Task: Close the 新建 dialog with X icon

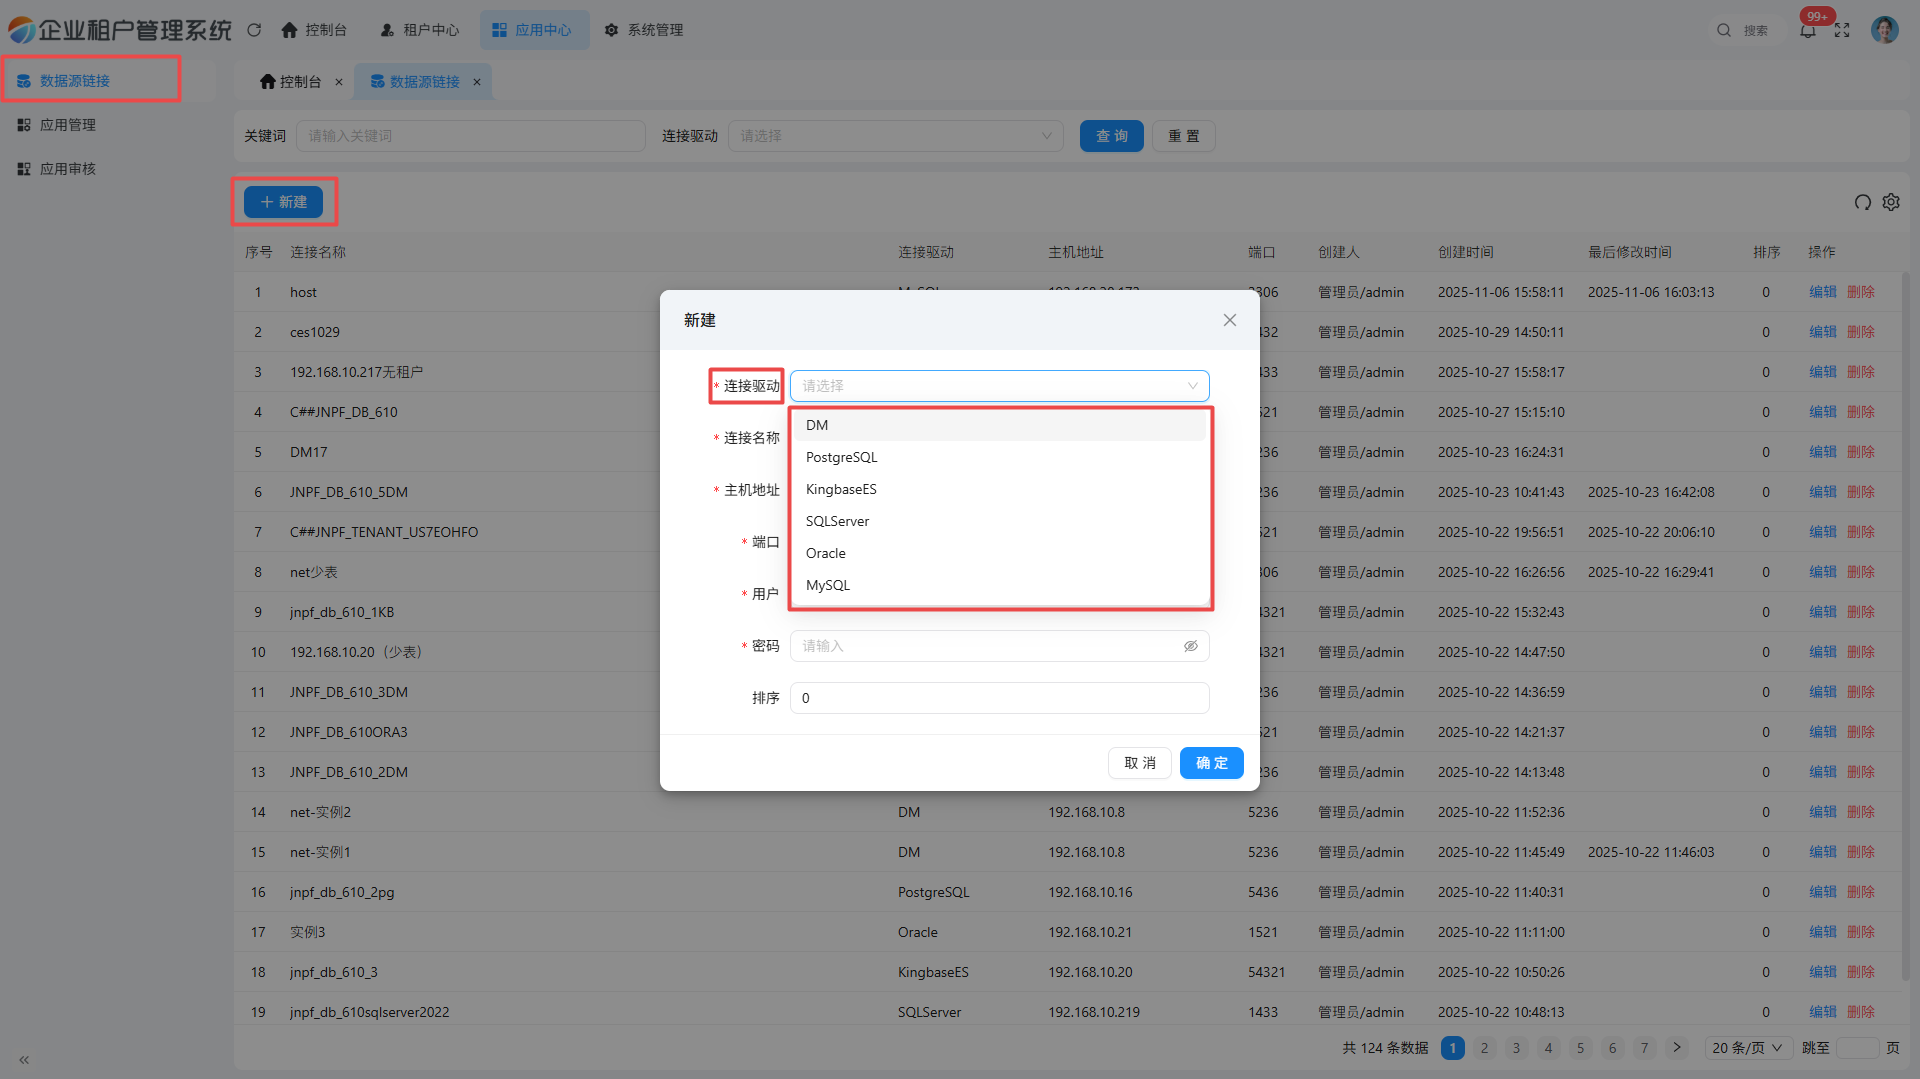Action: coord(1229,320)
